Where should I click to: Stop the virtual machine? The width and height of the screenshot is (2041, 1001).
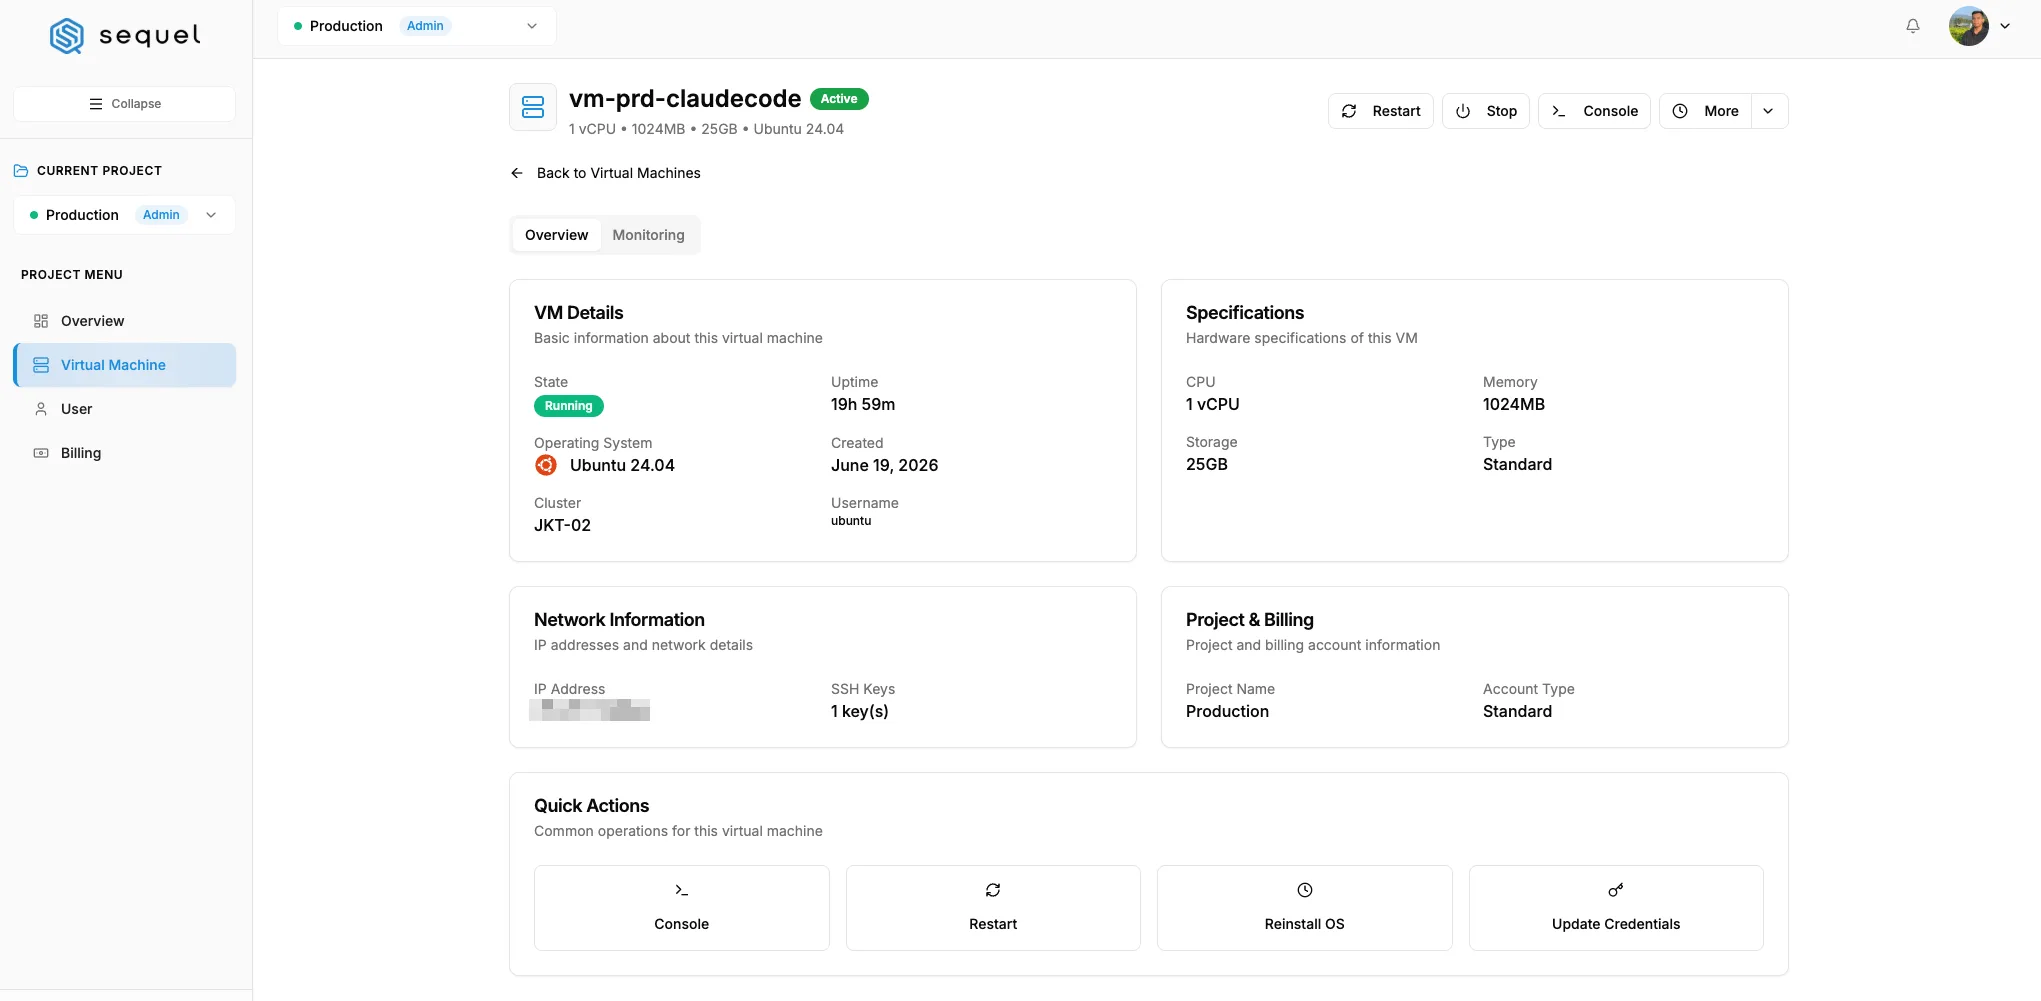(1485, 111)
